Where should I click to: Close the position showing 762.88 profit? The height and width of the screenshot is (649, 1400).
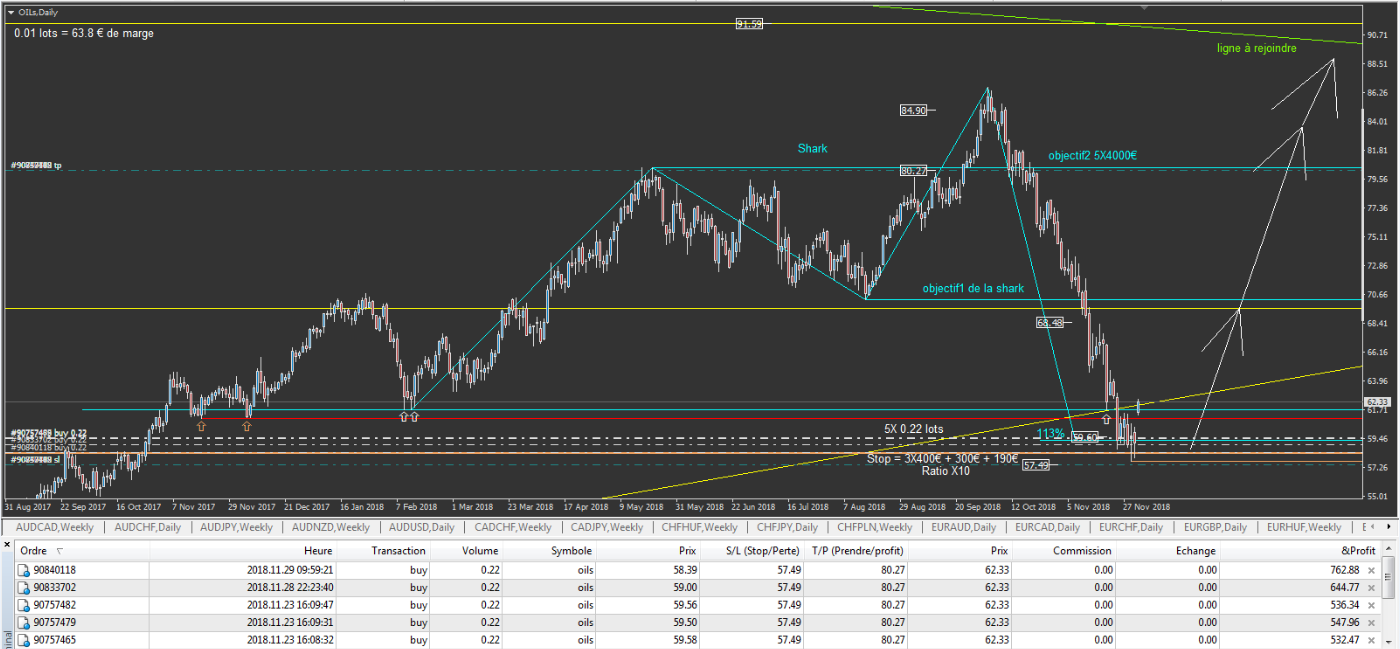[x=1371, y=570]
